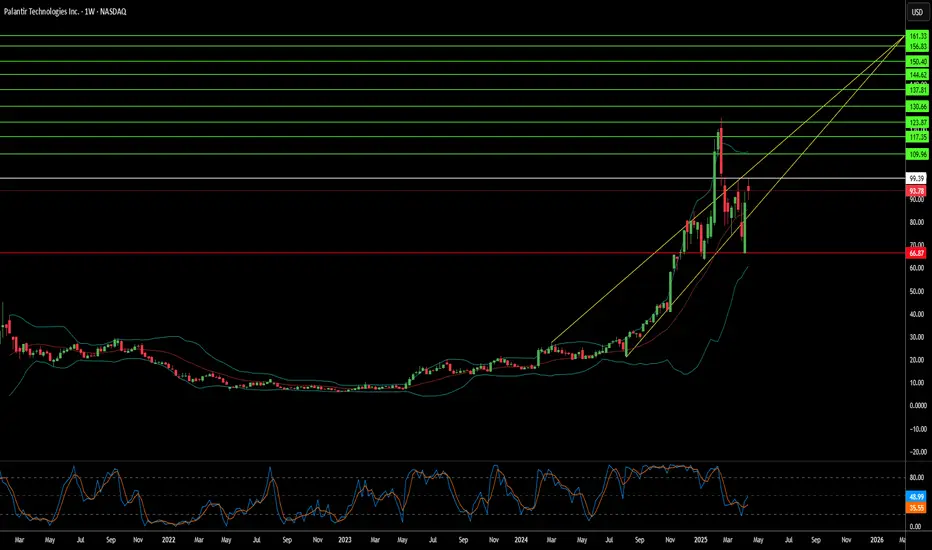Click the 40.00 price axis value

coord(917,314)
